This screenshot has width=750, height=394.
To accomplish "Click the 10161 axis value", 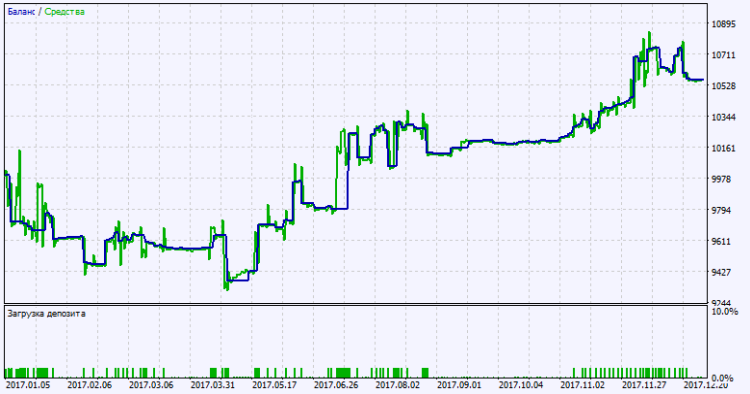I will (x=723, y=148).
